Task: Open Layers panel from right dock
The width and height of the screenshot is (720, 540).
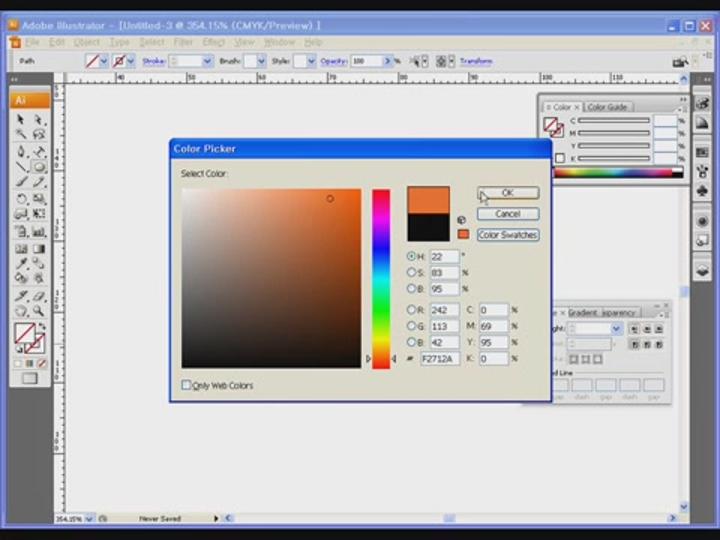Action: [x=702, y=270]
